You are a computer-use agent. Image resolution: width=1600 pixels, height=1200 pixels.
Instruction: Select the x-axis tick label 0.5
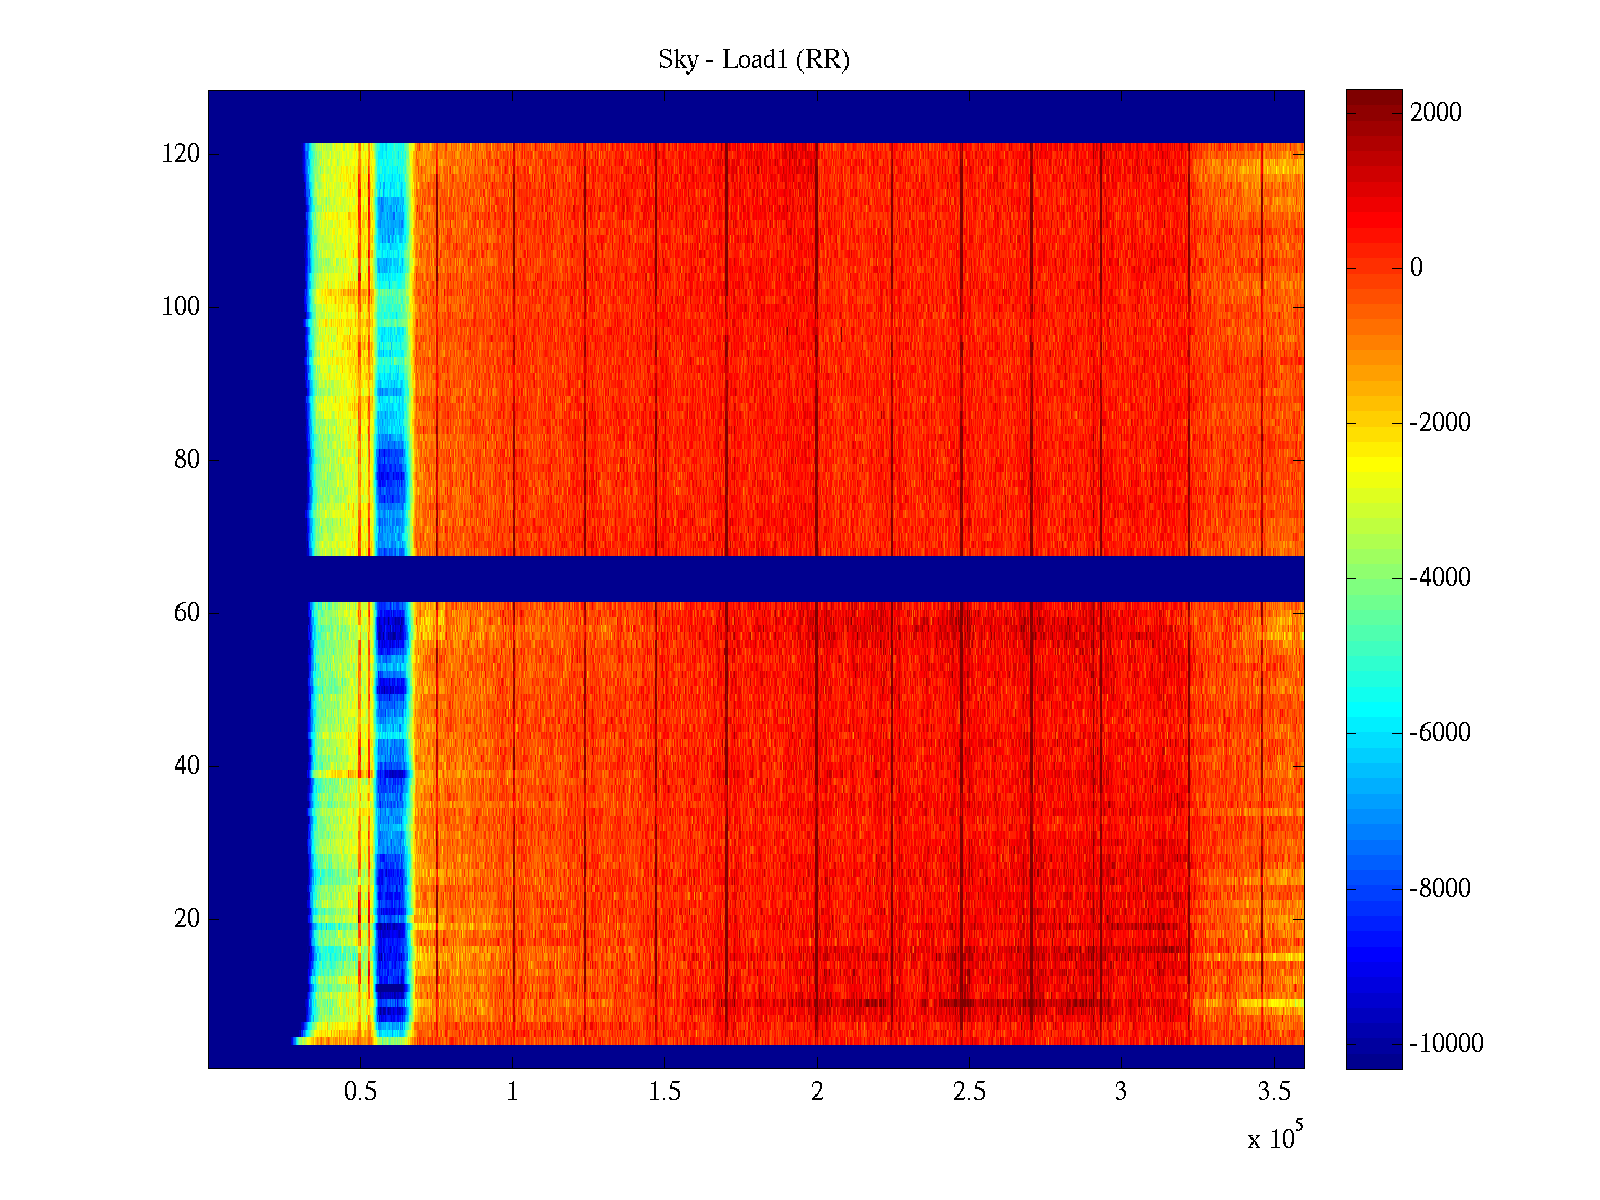point(360,1092)
